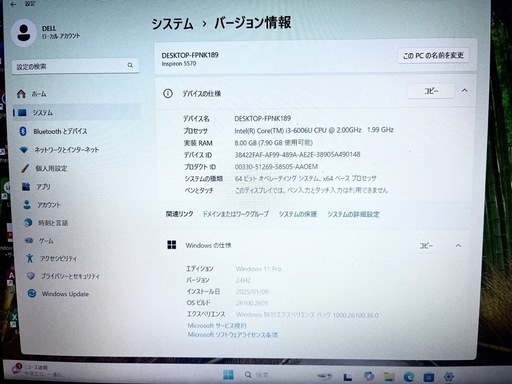Open the アプリ settings icon
The height and width of the screenshot is (384, 512).
point(26,186)
